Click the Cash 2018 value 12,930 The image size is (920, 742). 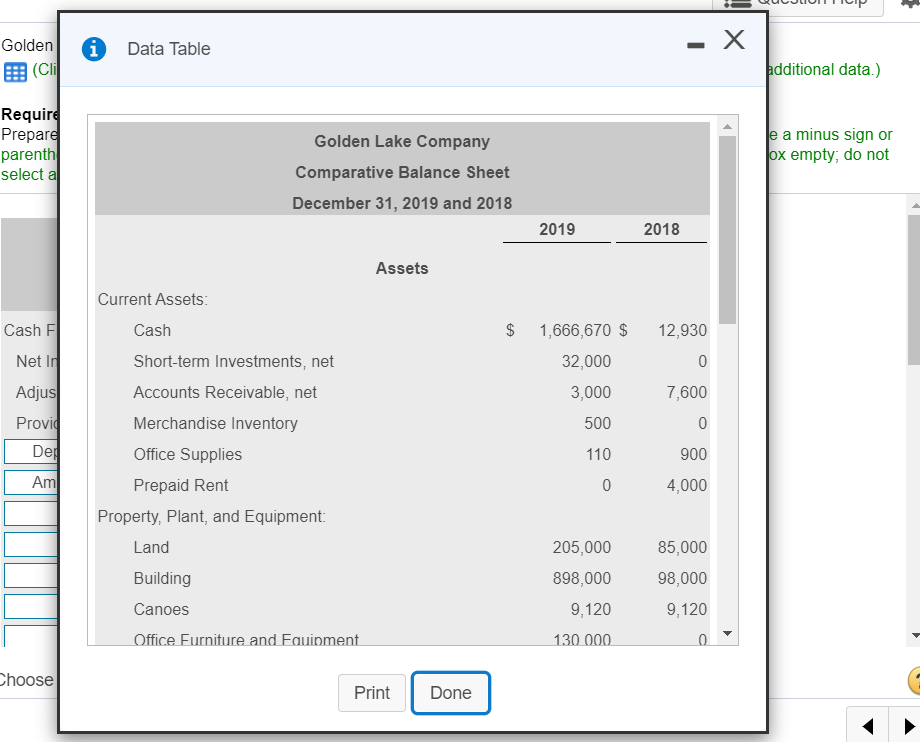click(682, 330)
